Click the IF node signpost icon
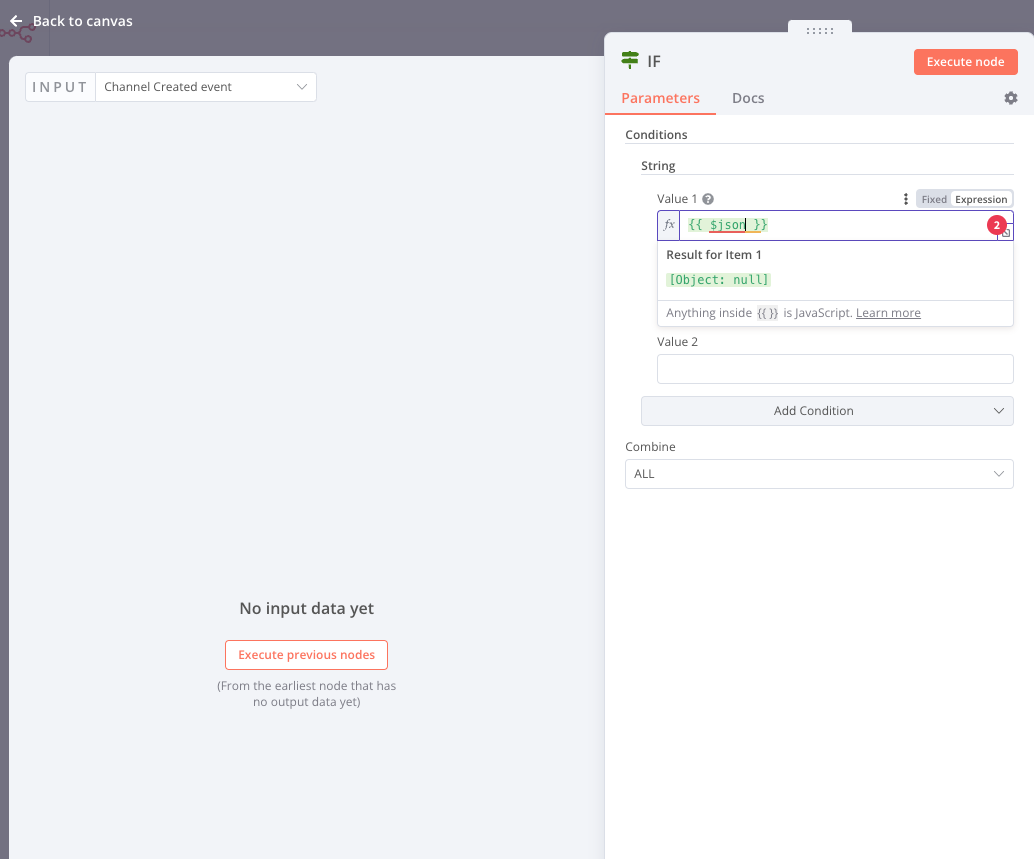This screenshot has height=859, width=1034. pyautogui.click(x=630, y=61)
